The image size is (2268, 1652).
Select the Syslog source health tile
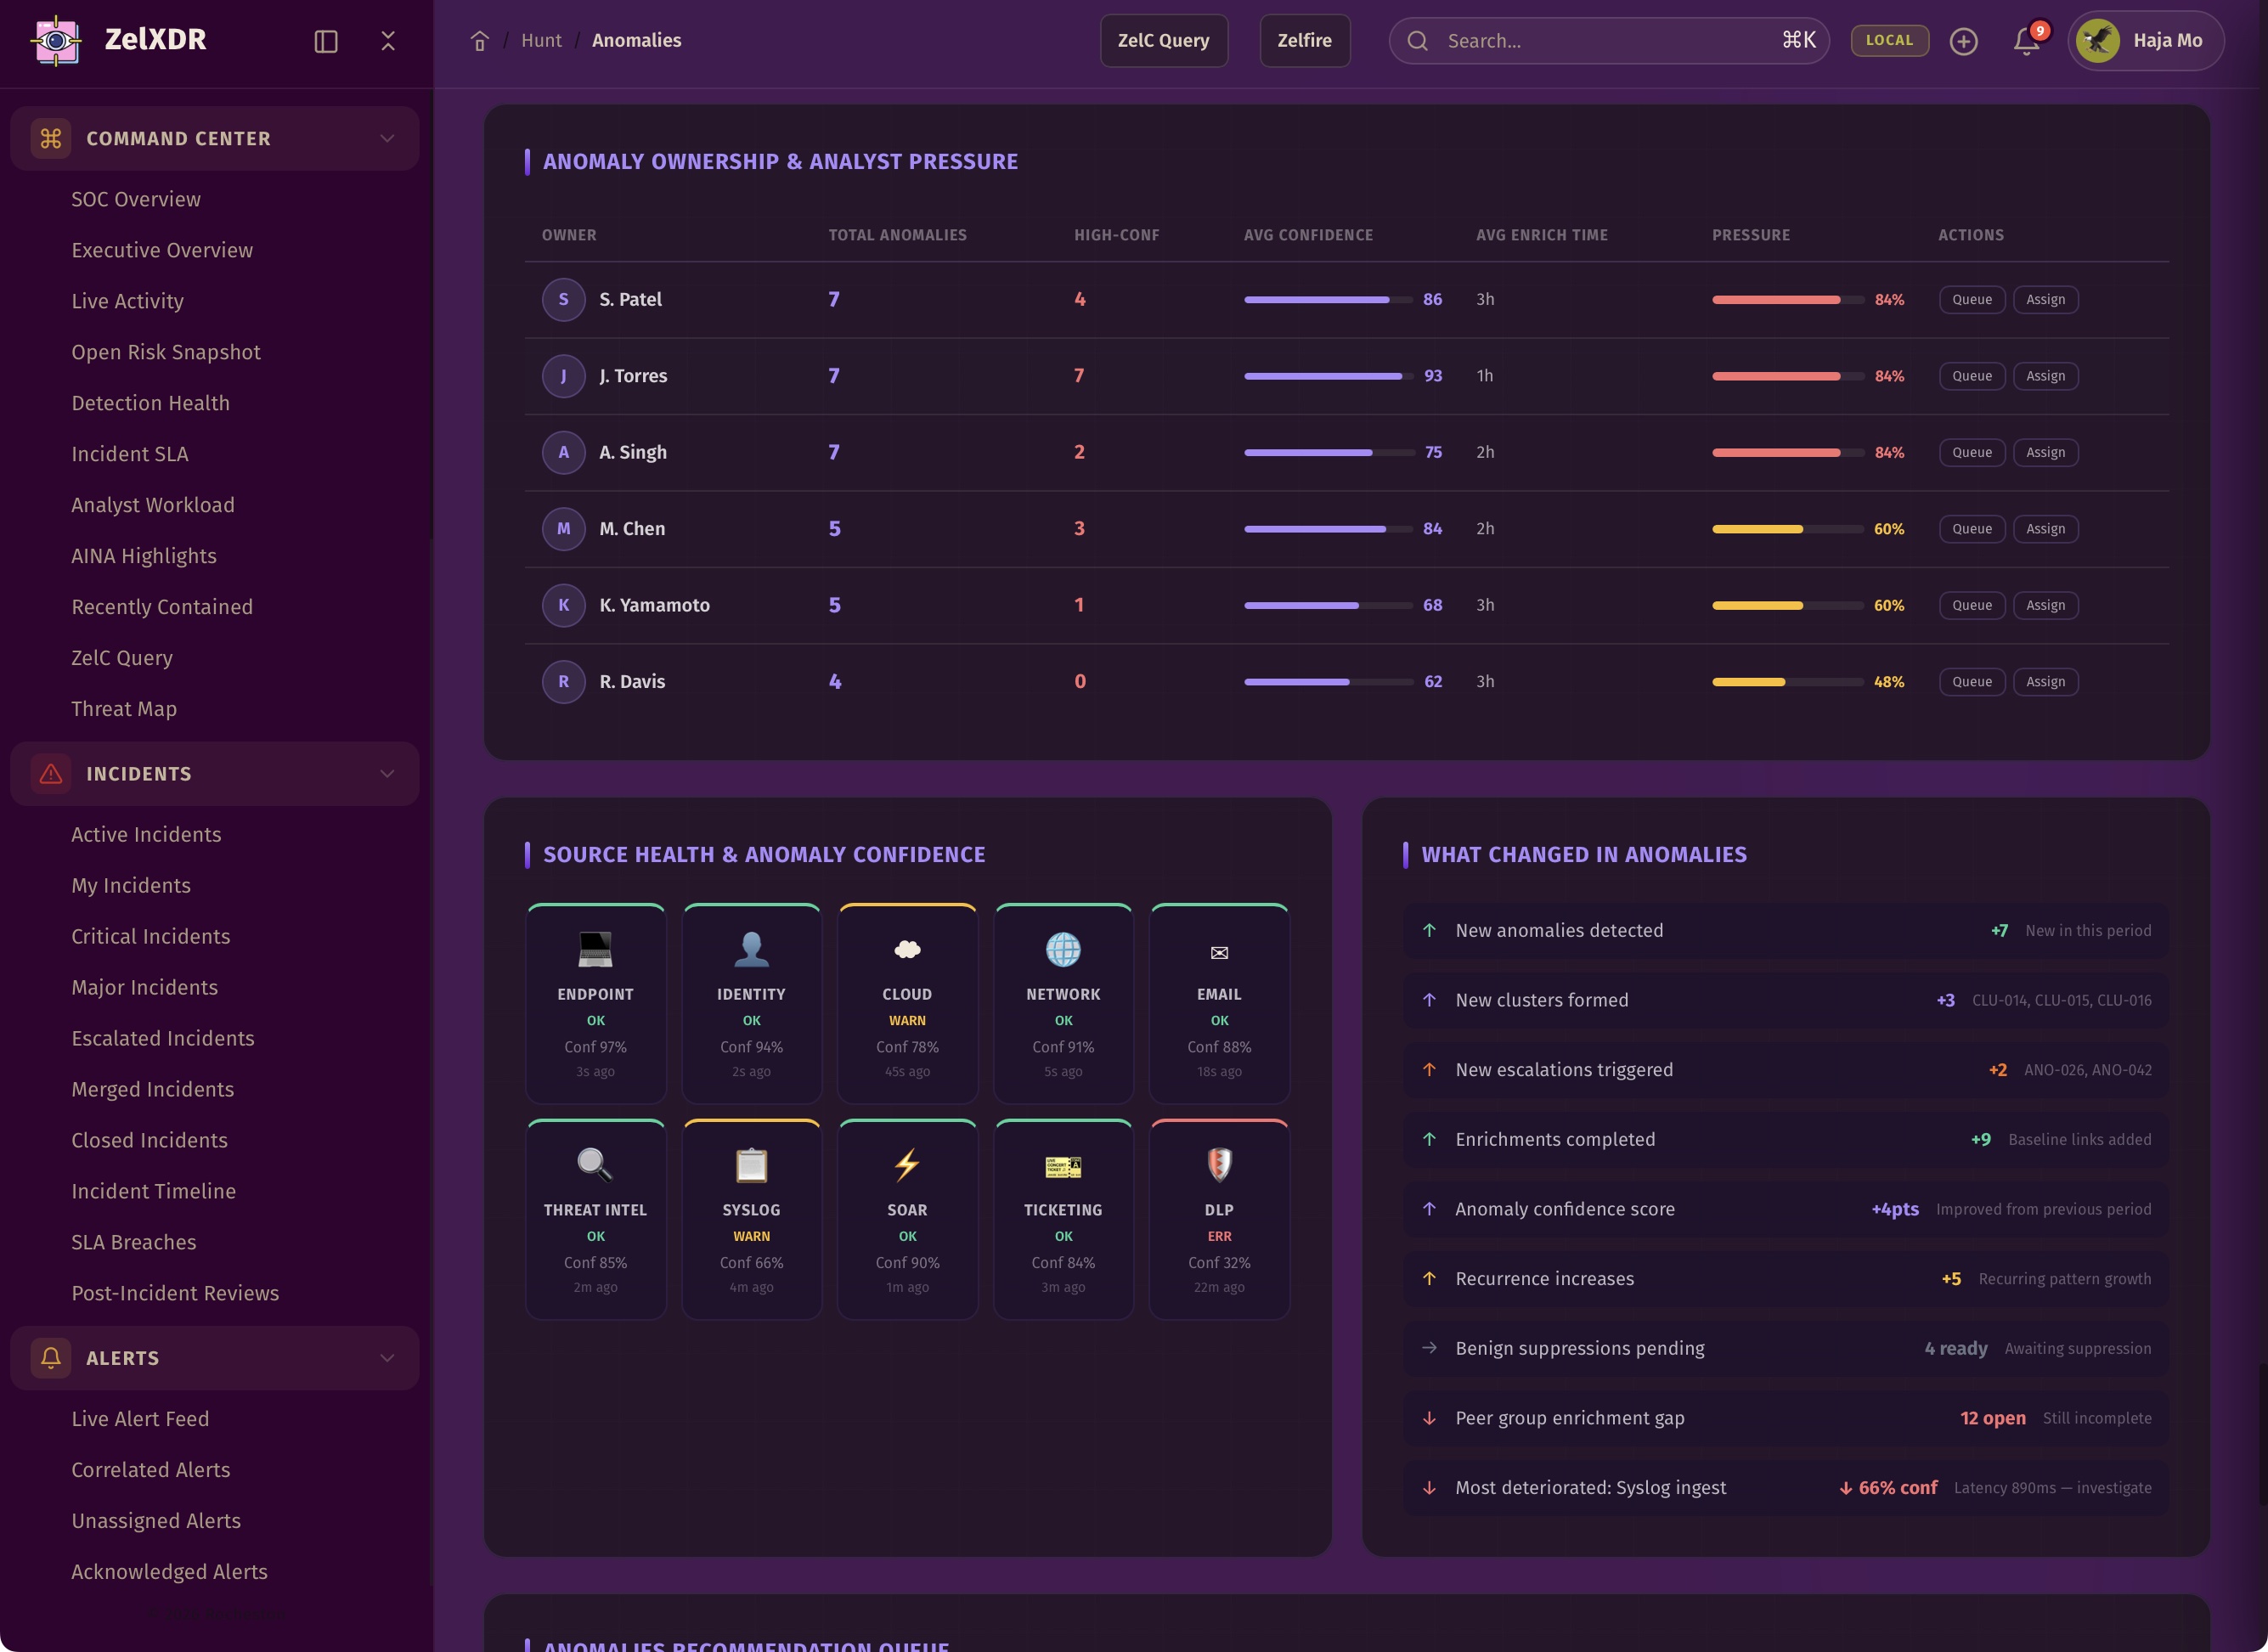[751, 1219]
